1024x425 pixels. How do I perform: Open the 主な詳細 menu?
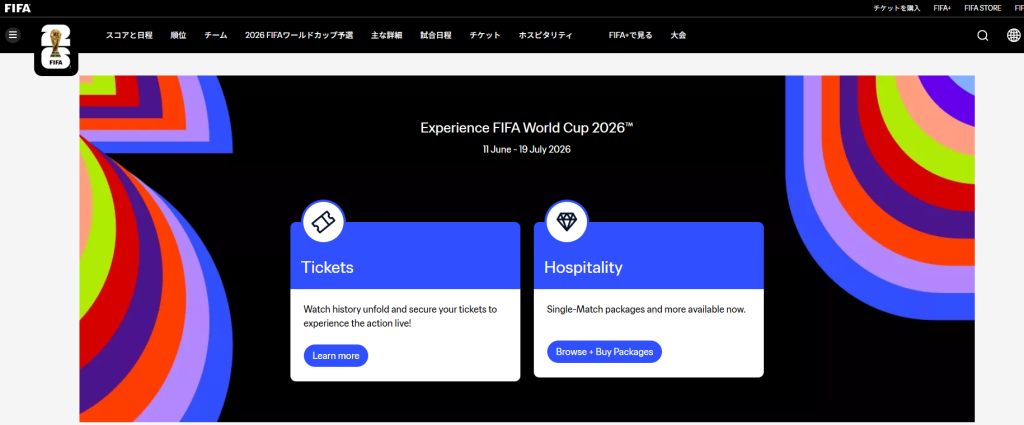386,36
